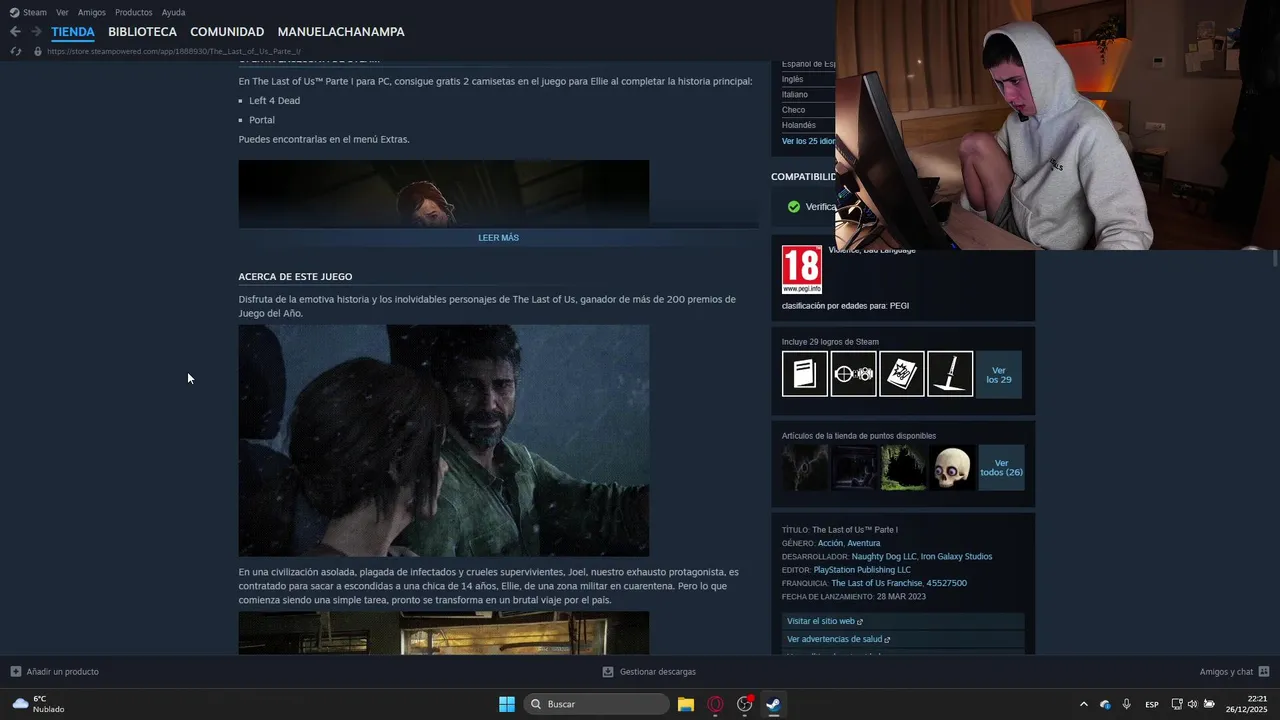Open the skull points shop item
Viewport: 1280px width, 720px height.
(950, 467)
